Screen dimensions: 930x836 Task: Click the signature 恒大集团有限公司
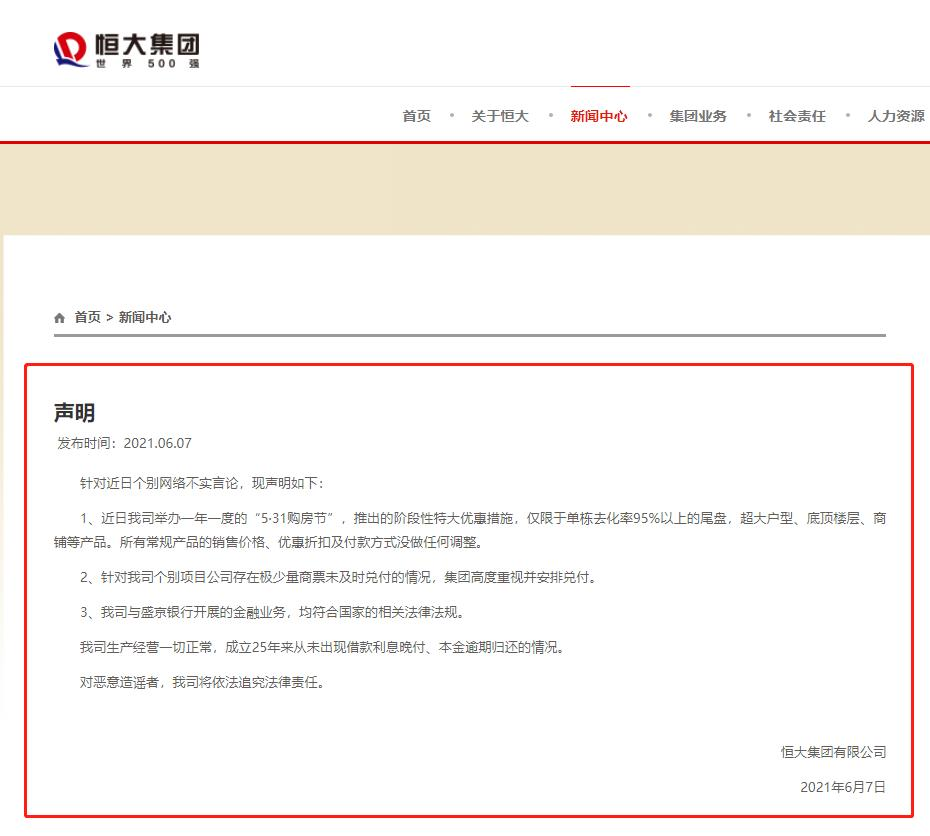pyautogui.click(x=833, y=752)
